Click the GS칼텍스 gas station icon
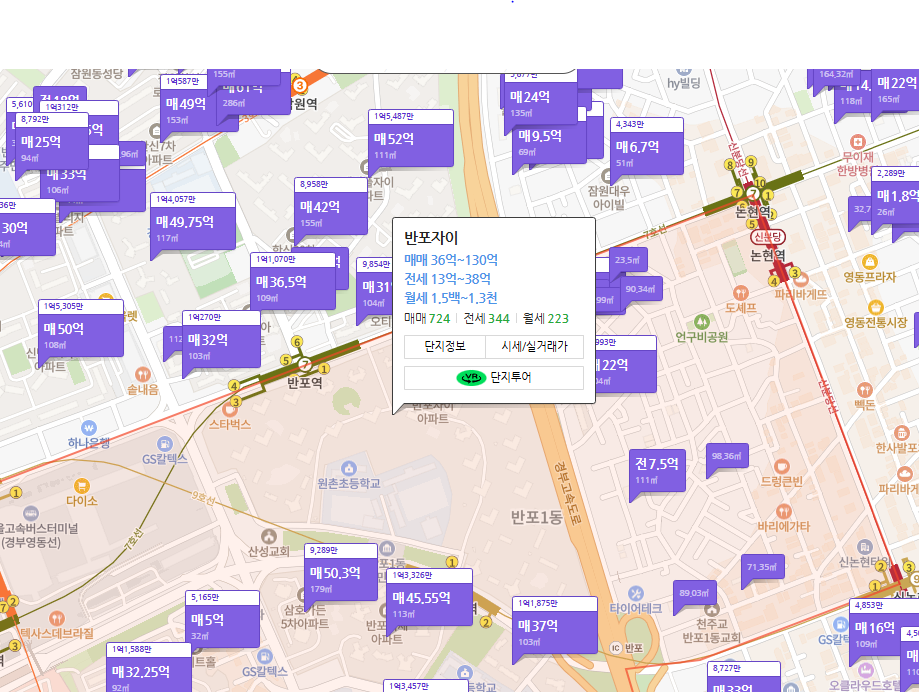 pyautogui.click(x=165, y=444)
